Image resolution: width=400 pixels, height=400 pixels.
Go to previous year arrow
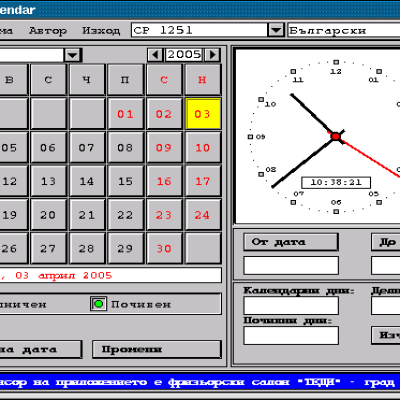pos(155,55)
